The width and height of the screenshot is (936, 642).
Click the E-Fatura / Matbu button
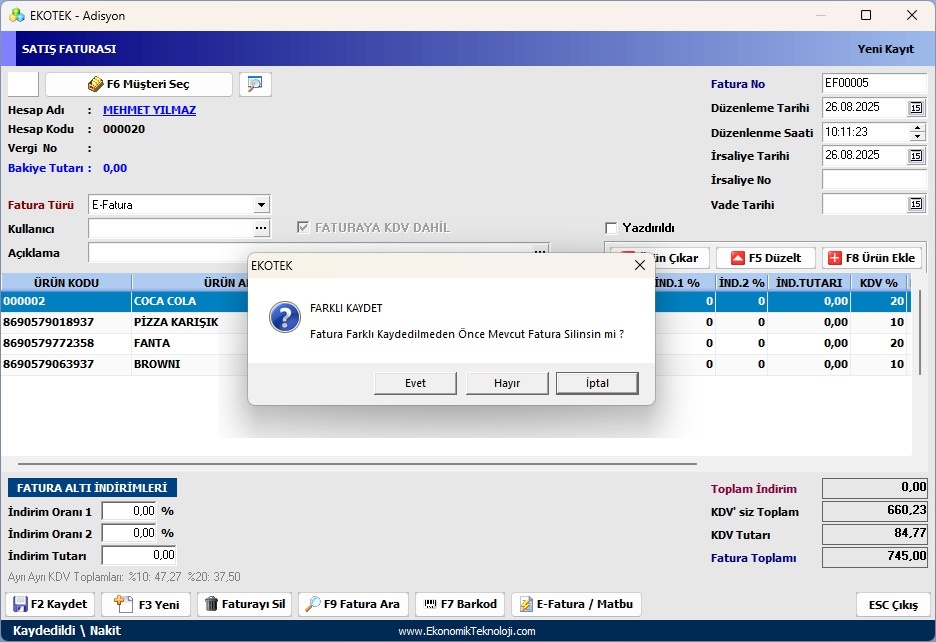(x=577, y=604)
